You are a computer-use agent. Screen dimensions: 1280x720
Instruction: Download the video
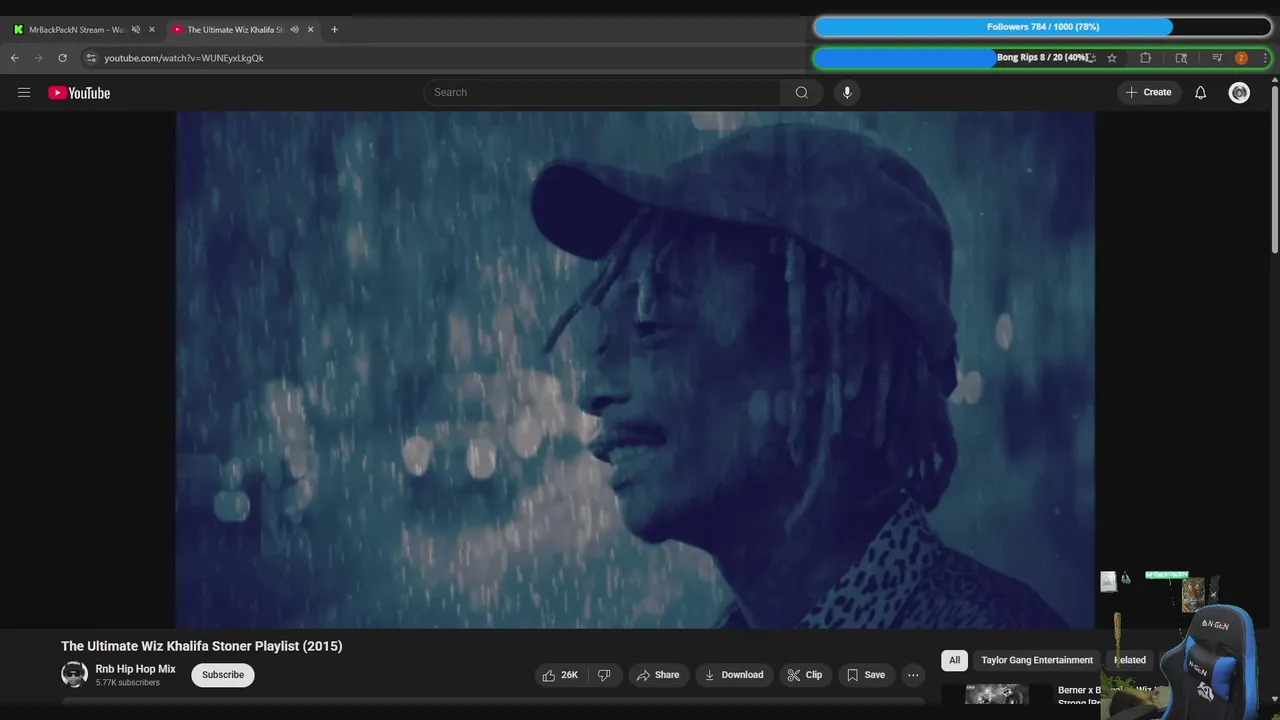point(734,675)
